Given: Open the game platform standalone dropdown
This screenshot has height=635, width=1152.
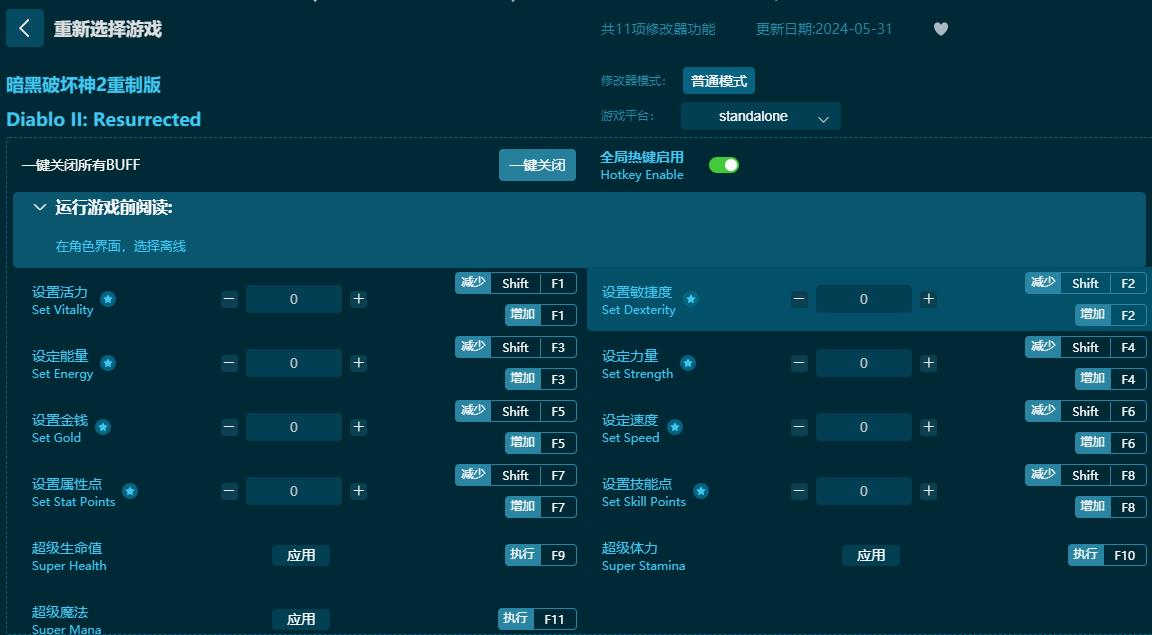Looking at the screenshot, I should [x=760, y=116].
